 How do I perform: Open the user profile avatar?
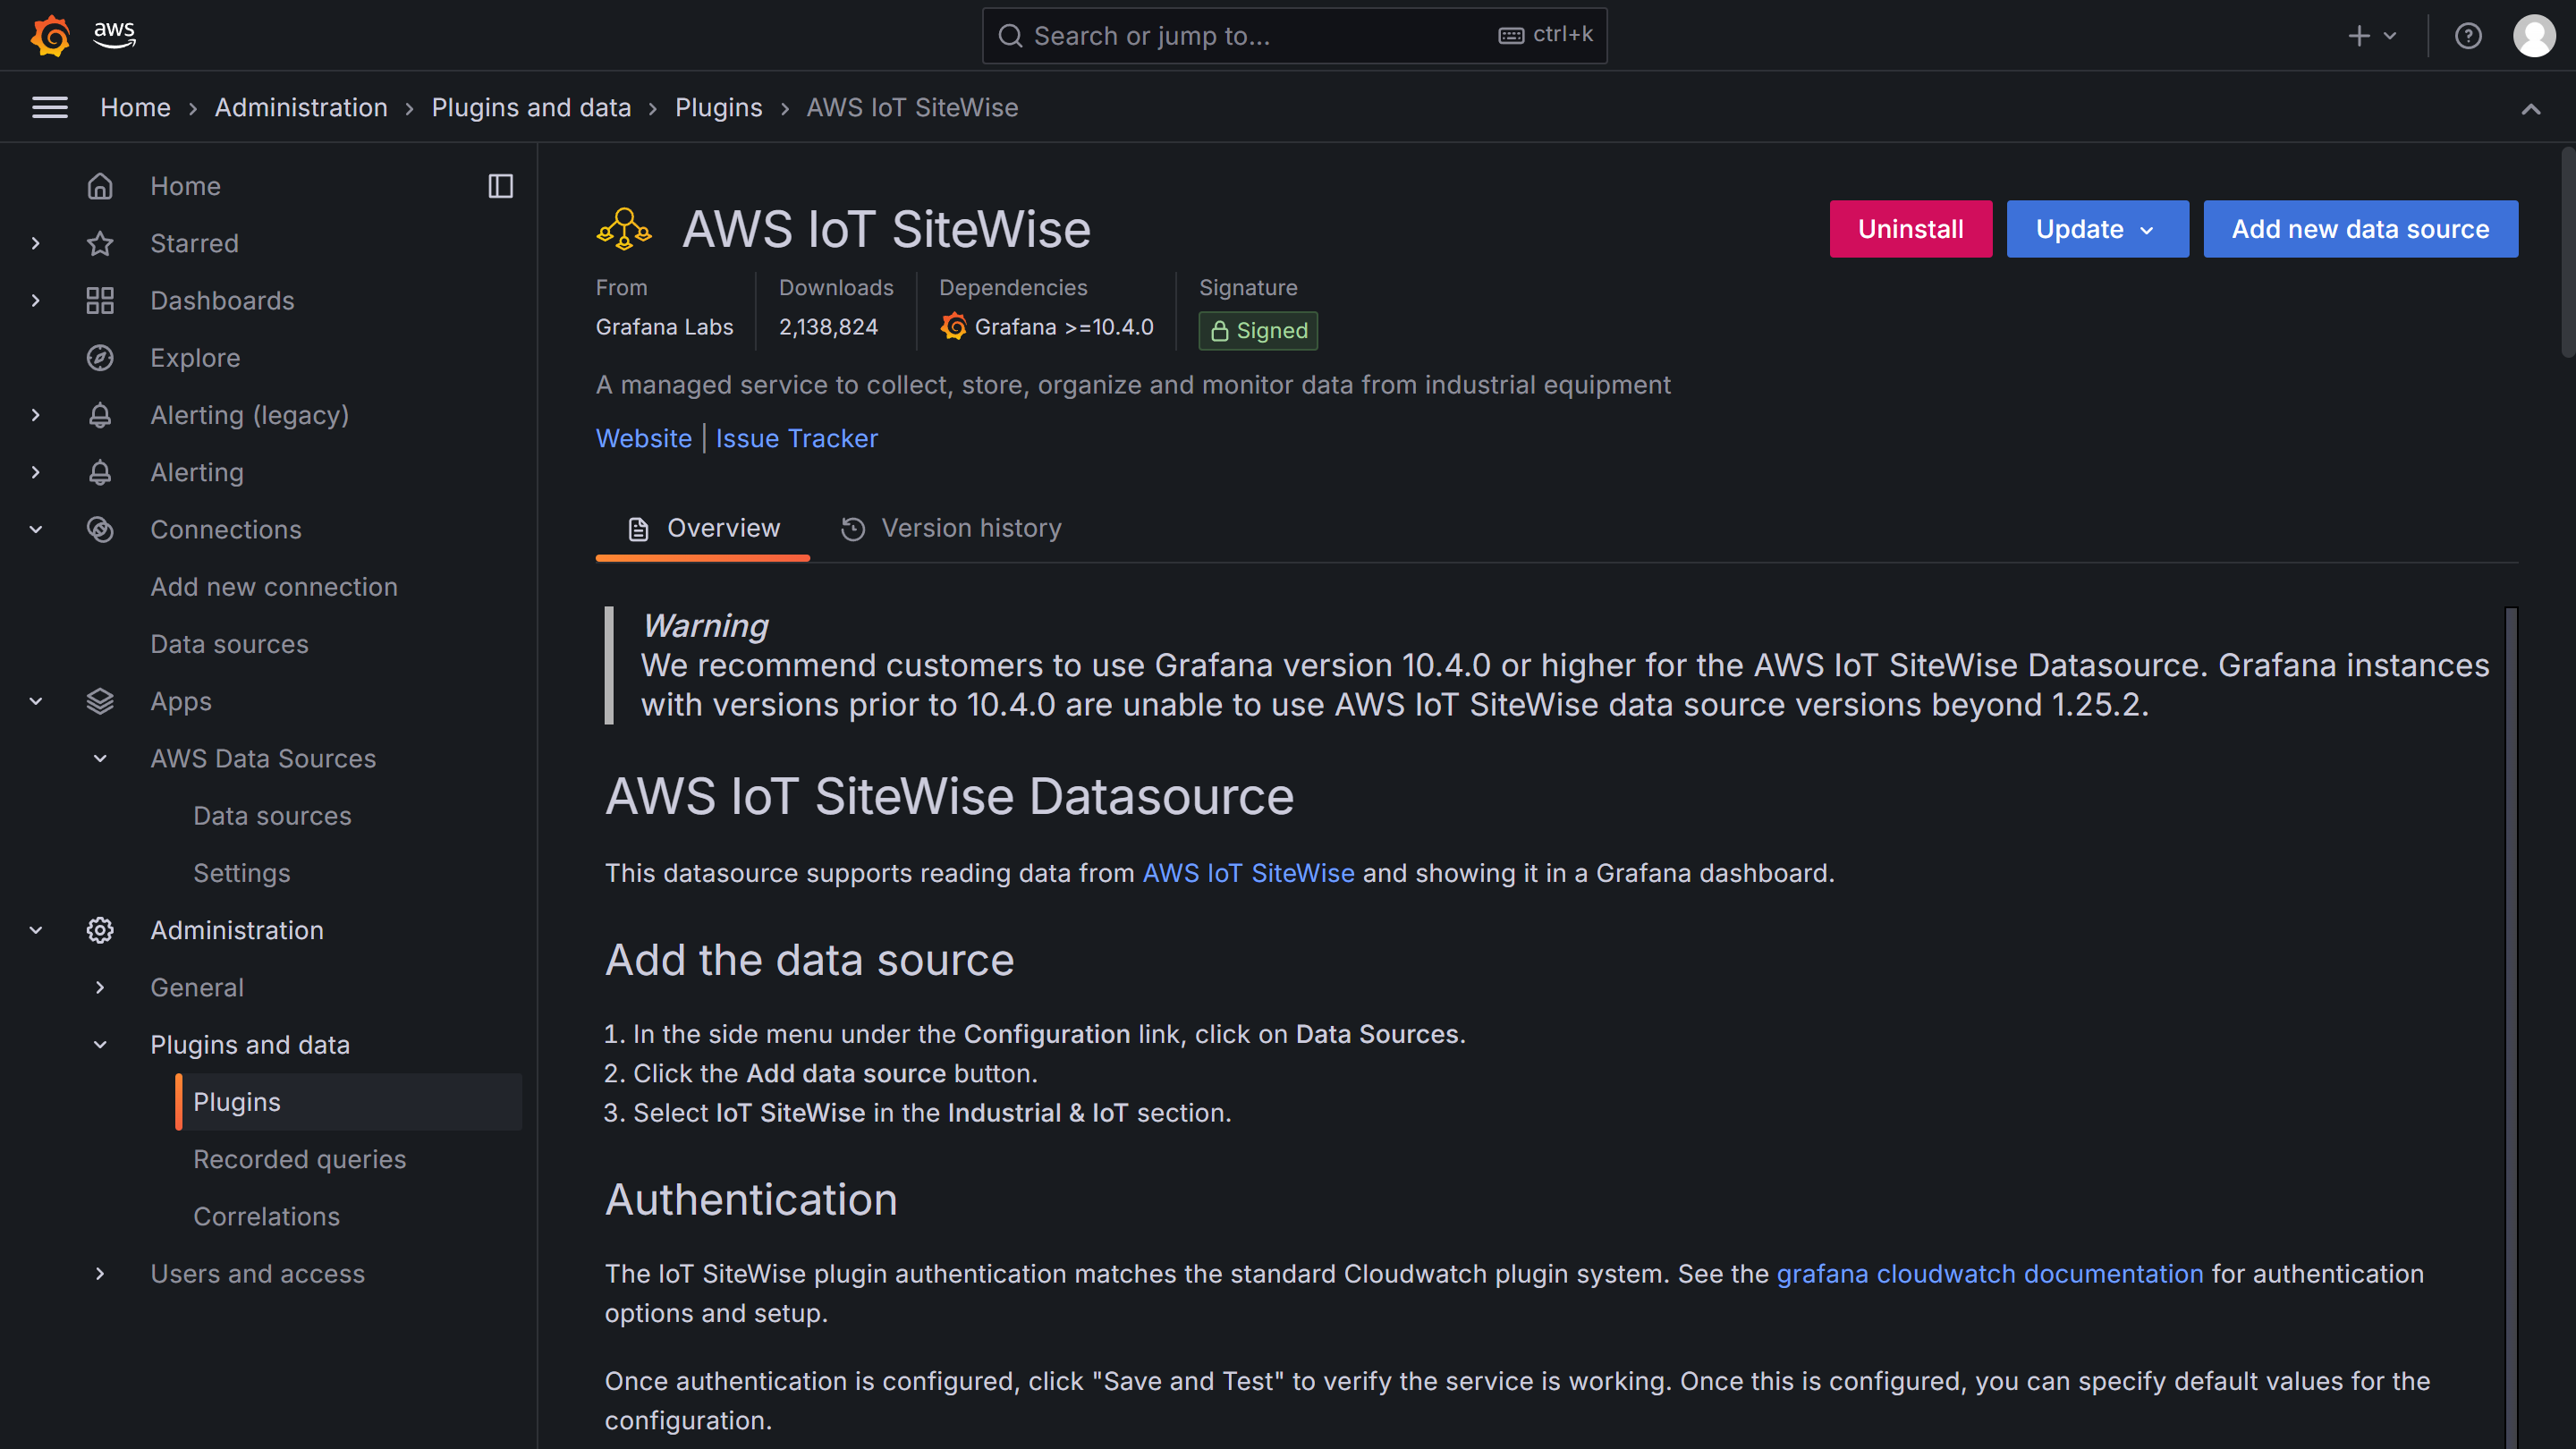tap(2534, 36)
